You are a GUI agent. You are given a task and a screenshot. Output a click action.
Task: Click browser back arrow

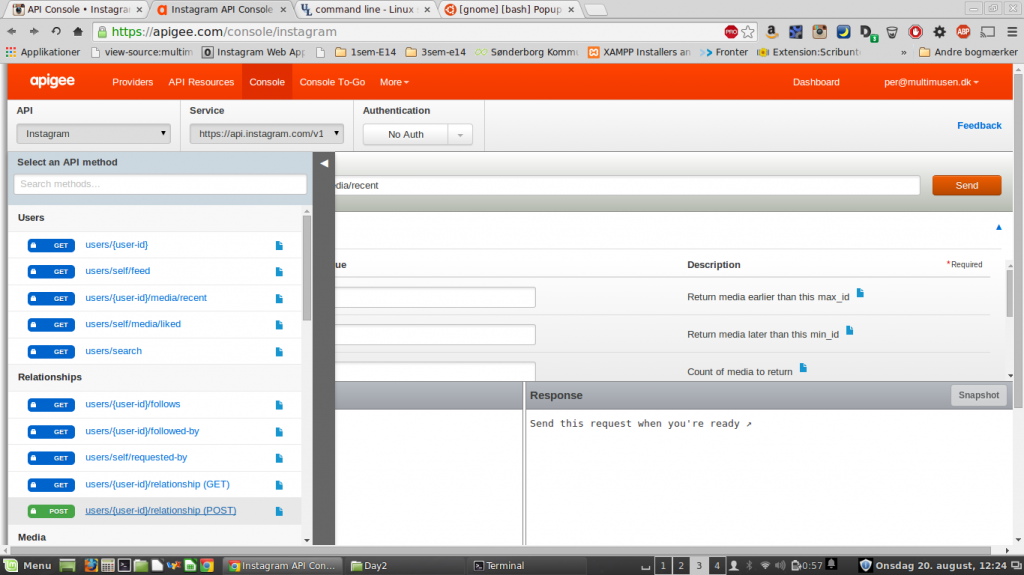(x=12, y=31)
